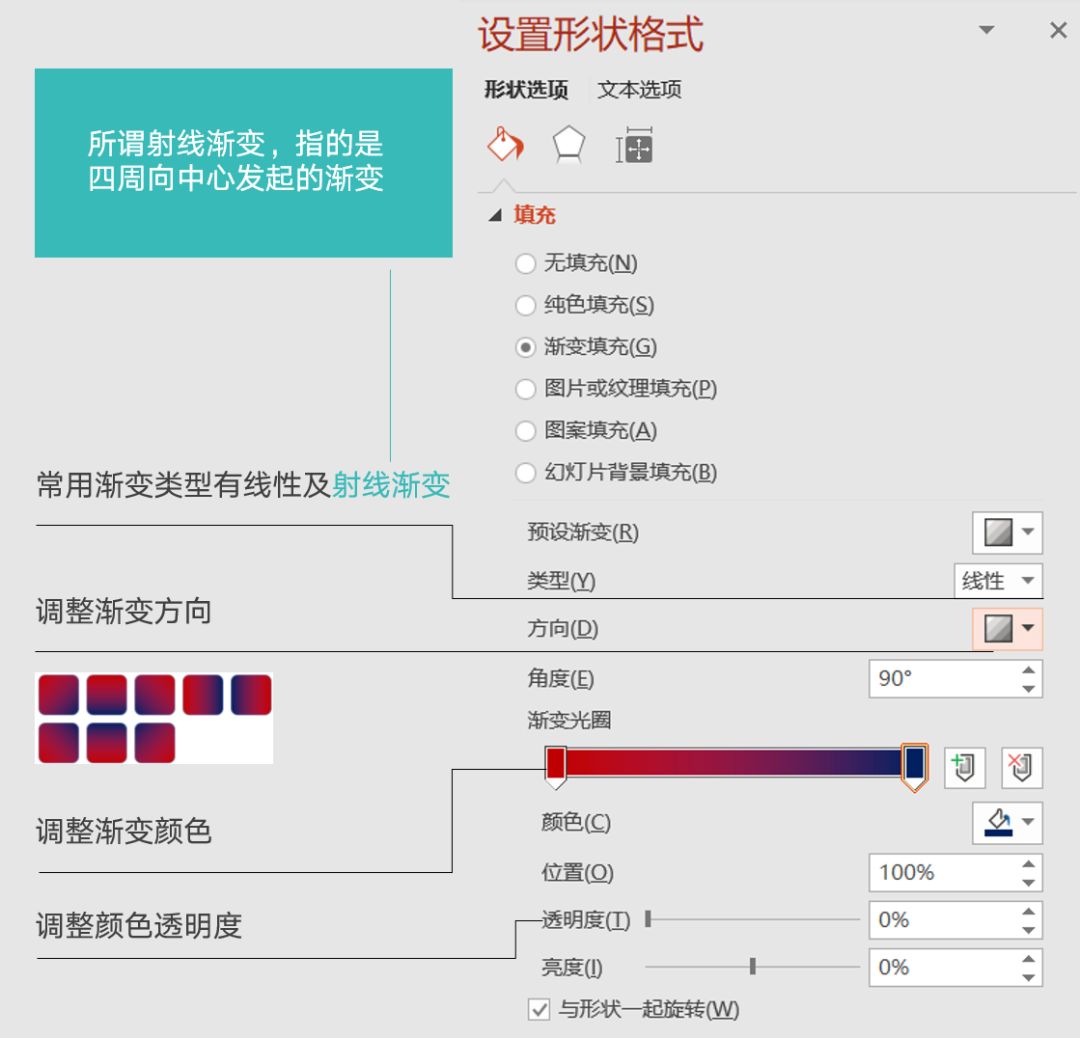
Task: Click the add gradient stop button
Action: (x=964, y=768)
